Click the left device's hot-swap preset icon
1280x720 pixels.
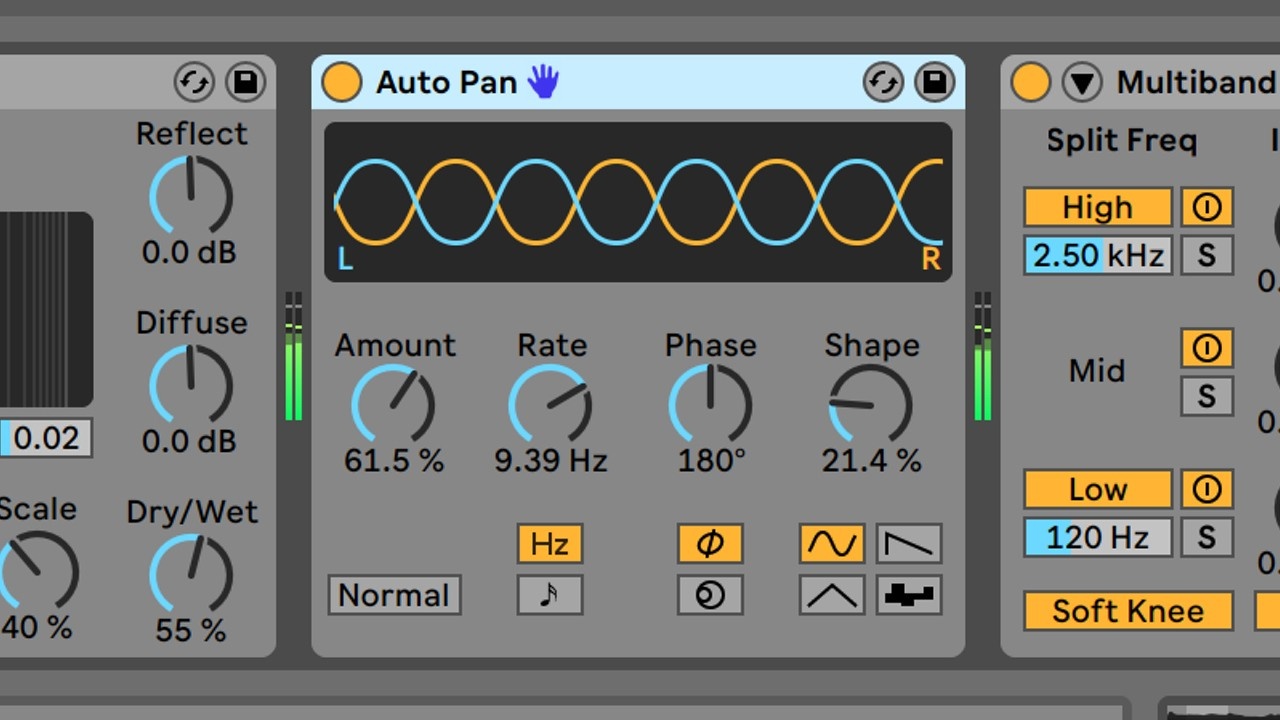194,82
